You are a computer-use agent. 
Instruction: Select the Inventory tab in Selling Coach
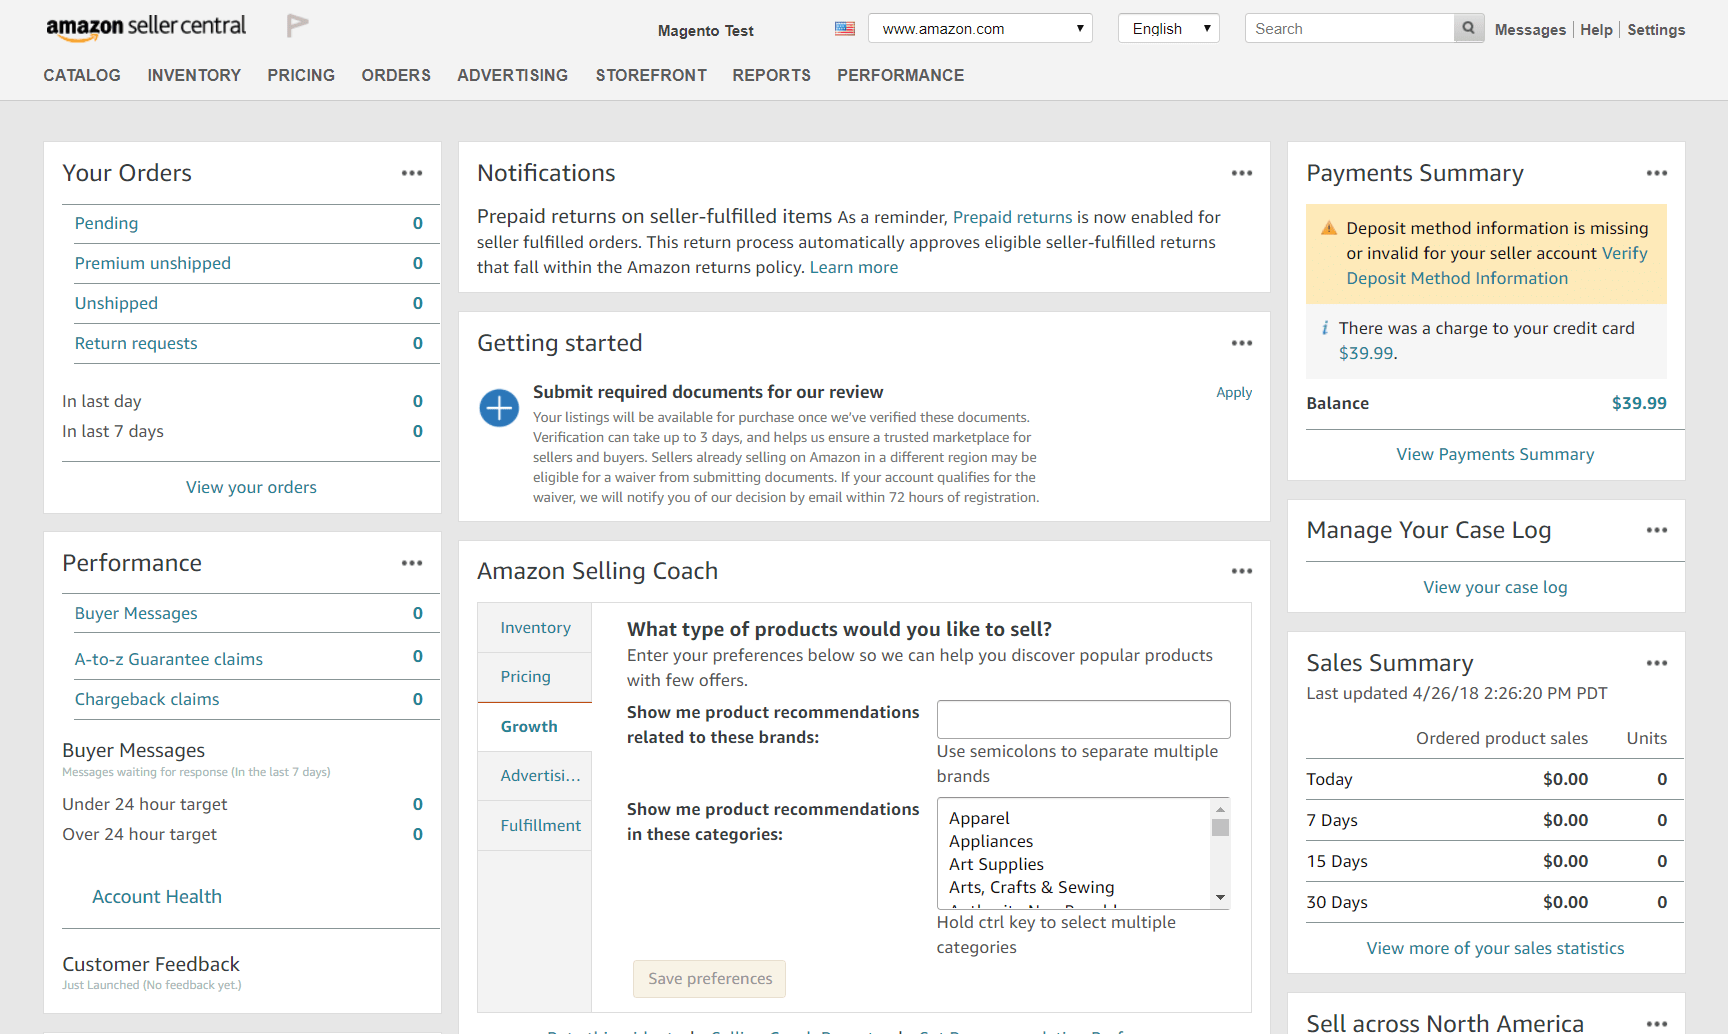[x=535, y=628]
